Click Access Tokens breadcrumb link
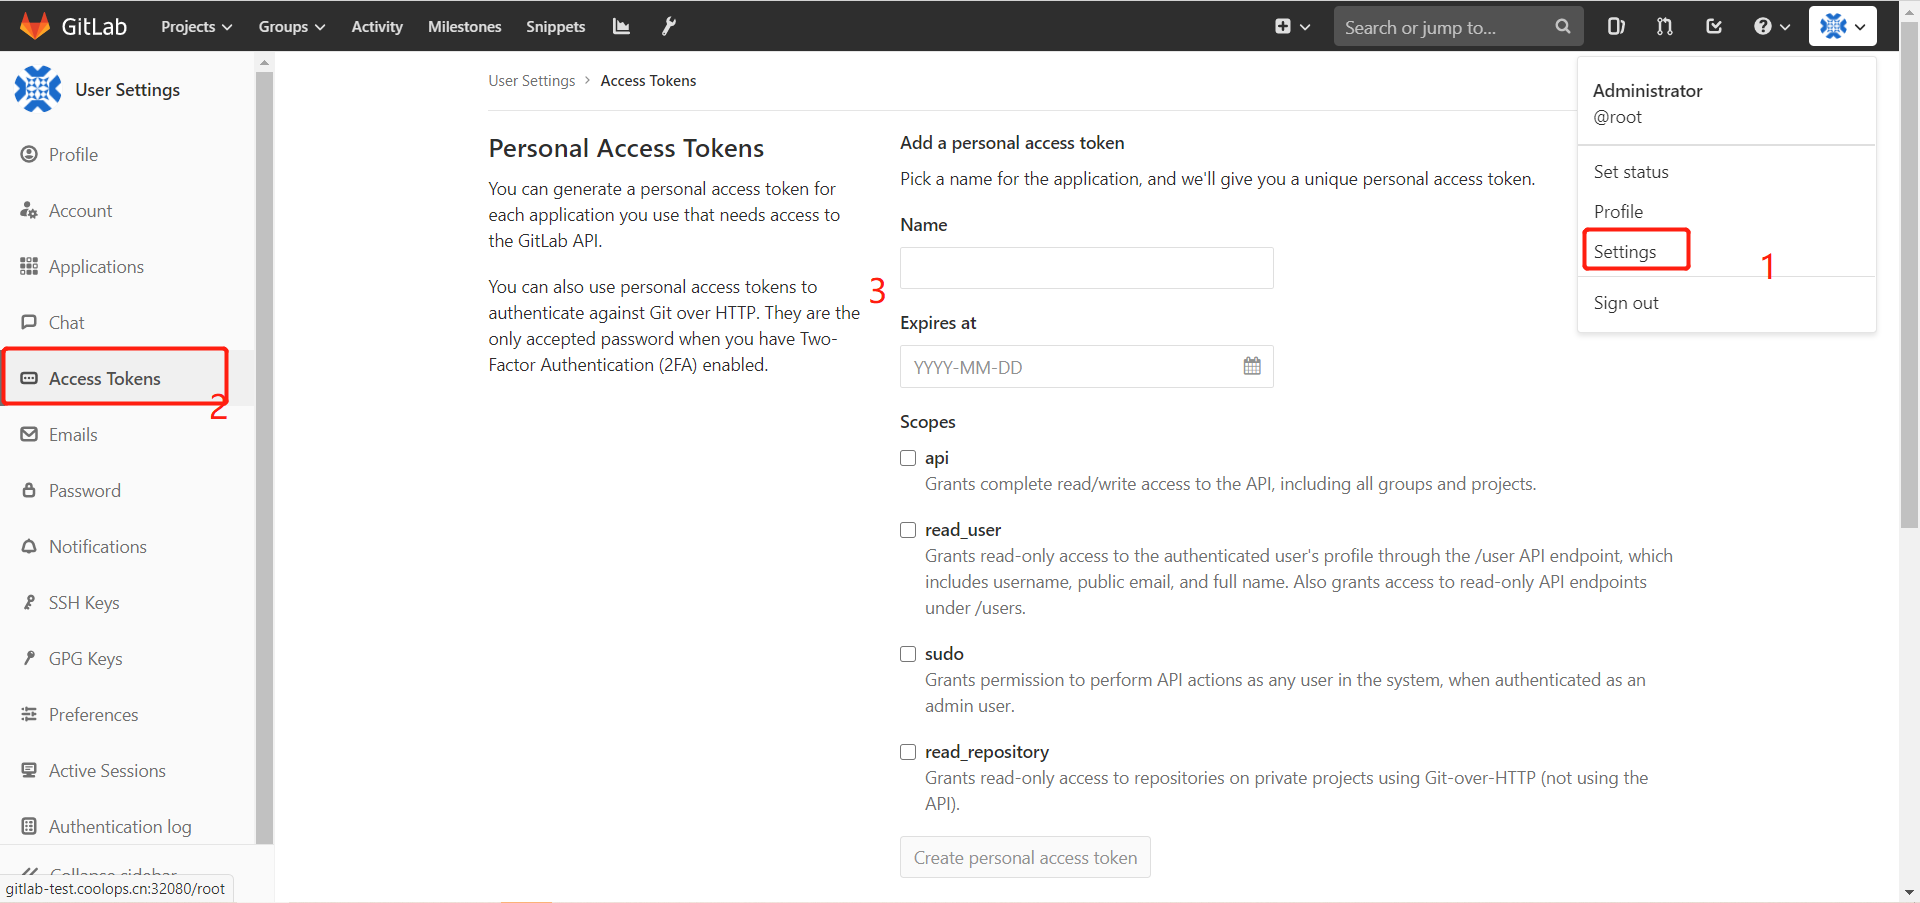The width and height of the screenshot is (1920, 903). coord(648,81)
